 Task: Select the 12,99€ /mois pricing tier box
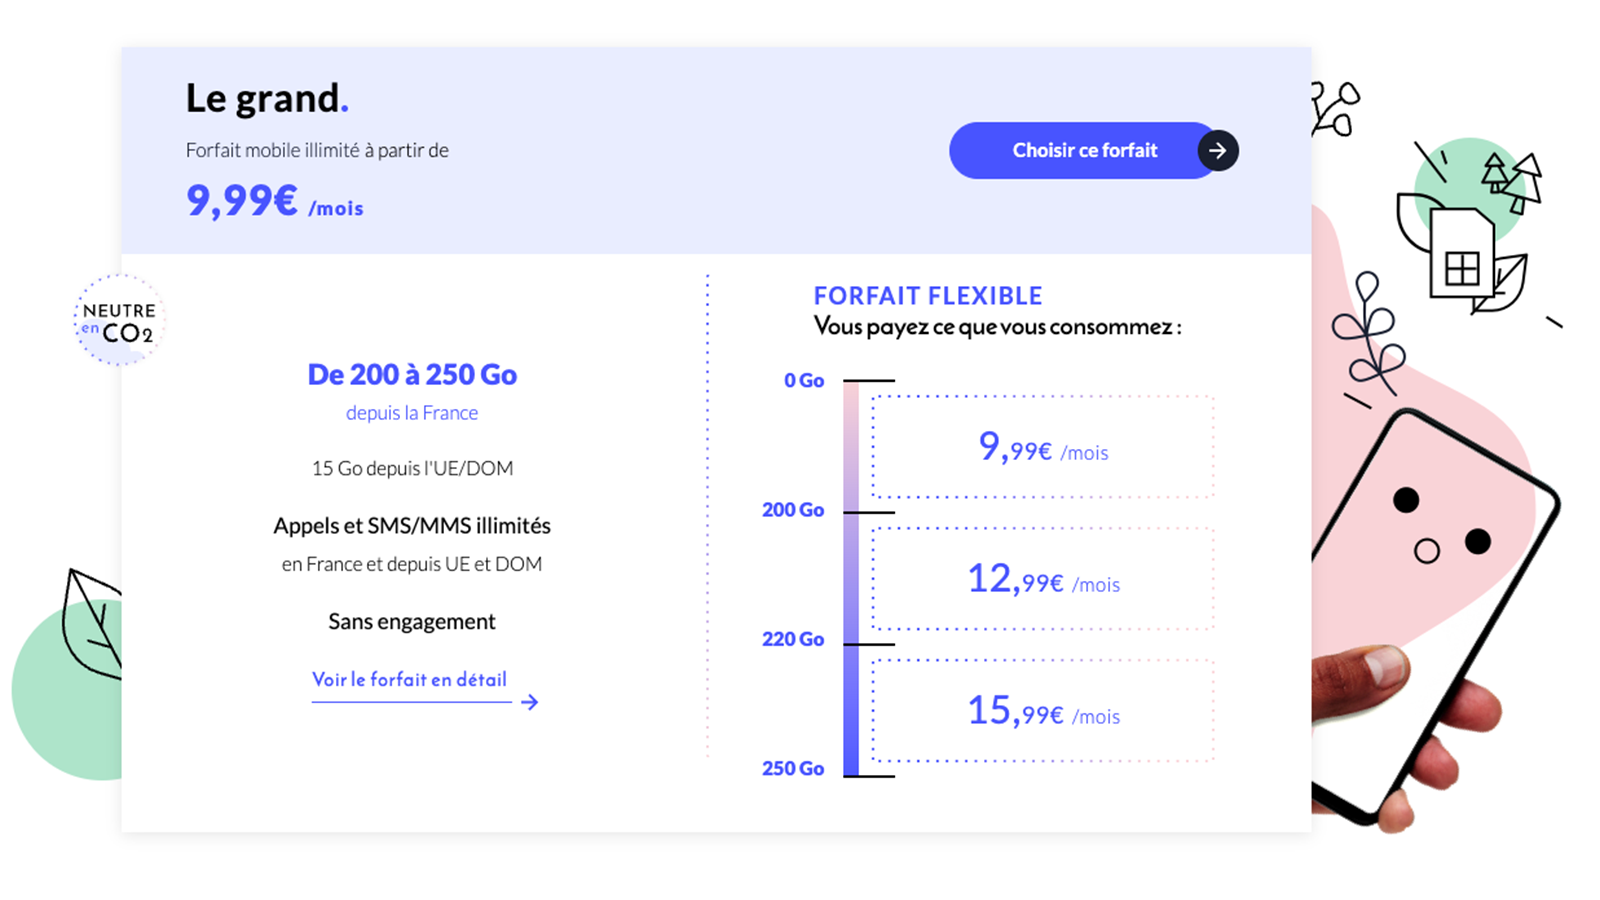(1042, 580)
